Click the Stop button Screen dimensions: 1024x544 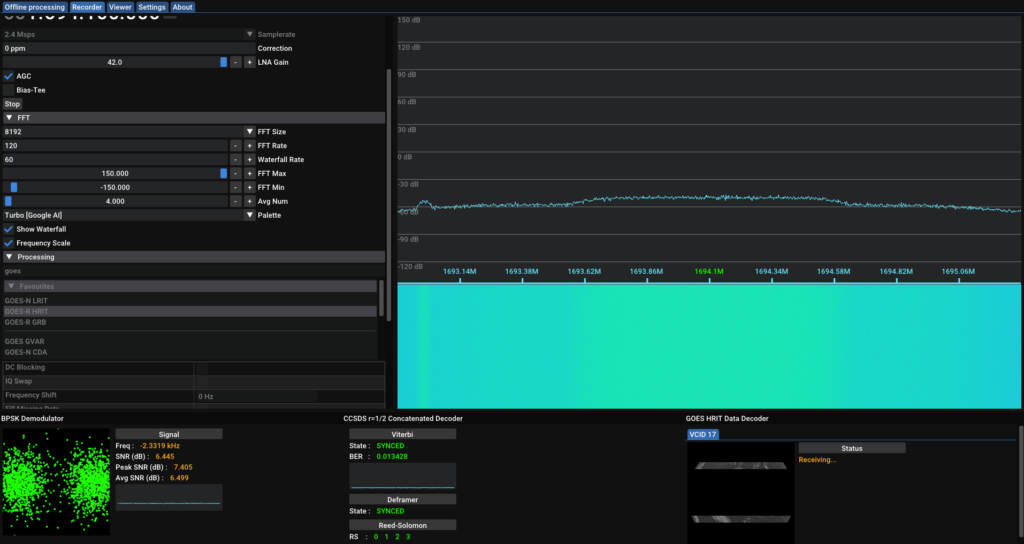tap(12, 104)
